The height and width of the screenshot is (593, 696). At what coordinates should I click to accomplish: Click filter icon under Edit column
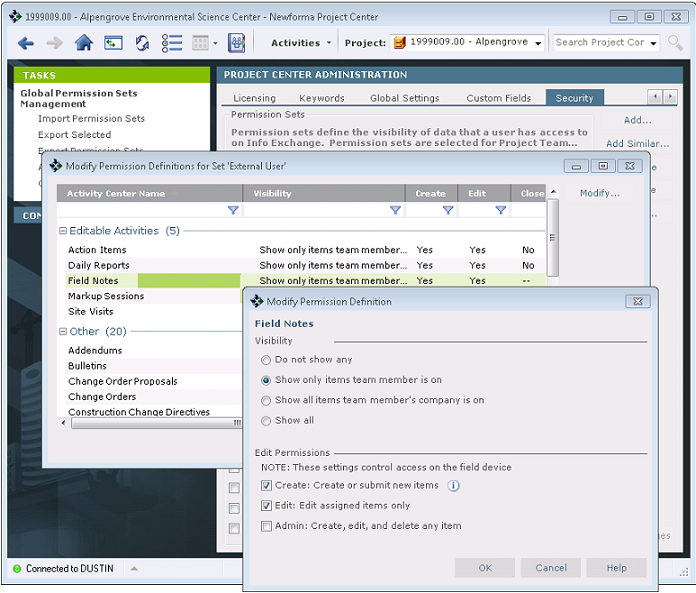click(x=501, y=210)
